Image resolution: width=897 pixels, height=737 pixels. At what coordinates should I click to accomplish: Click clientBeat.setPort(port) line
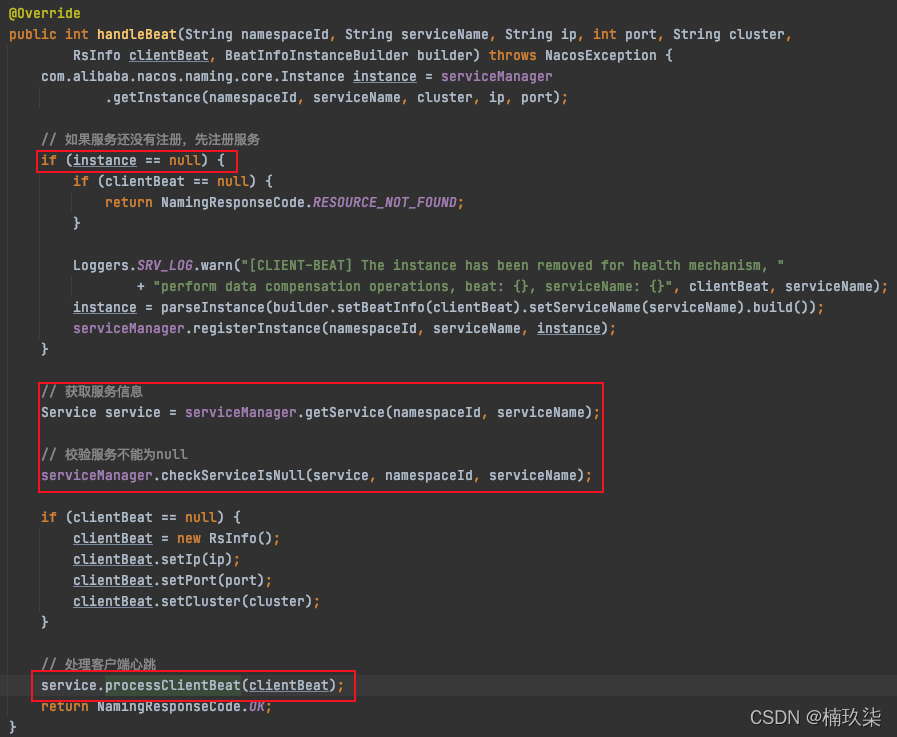172,580
